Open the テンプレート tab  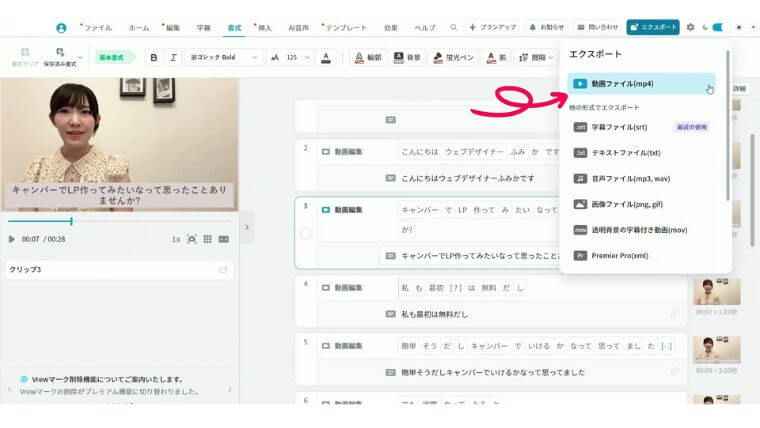(346, 28)
